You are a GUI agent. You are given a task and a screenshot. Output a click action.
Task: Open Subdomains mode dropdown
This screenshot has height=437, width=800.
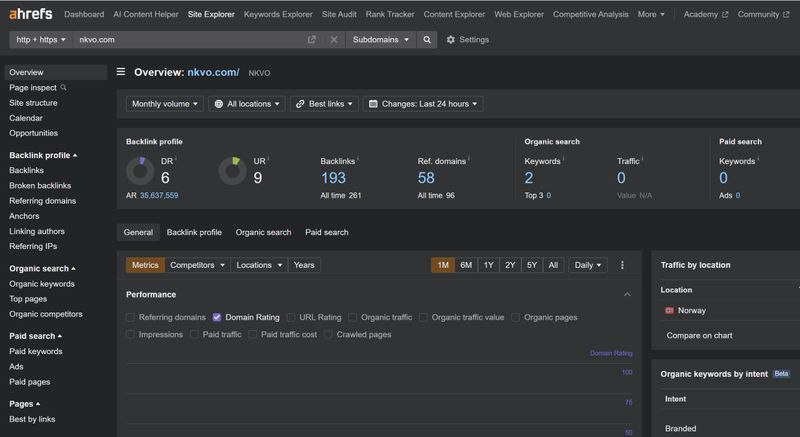coord(381,39)
